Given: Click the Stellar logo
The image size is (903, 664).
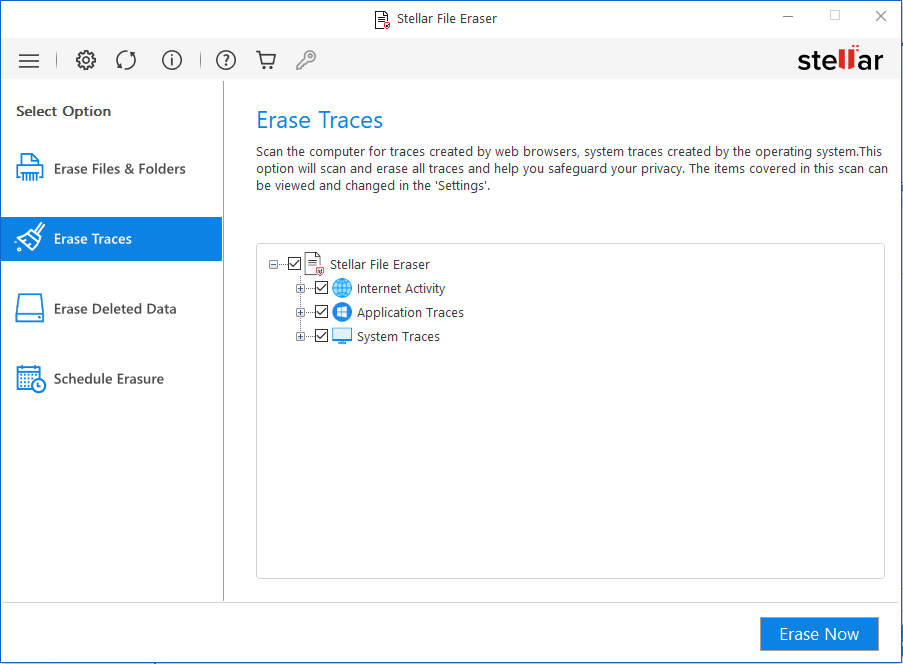Looking at the screenshot, I should pos(840,59).
